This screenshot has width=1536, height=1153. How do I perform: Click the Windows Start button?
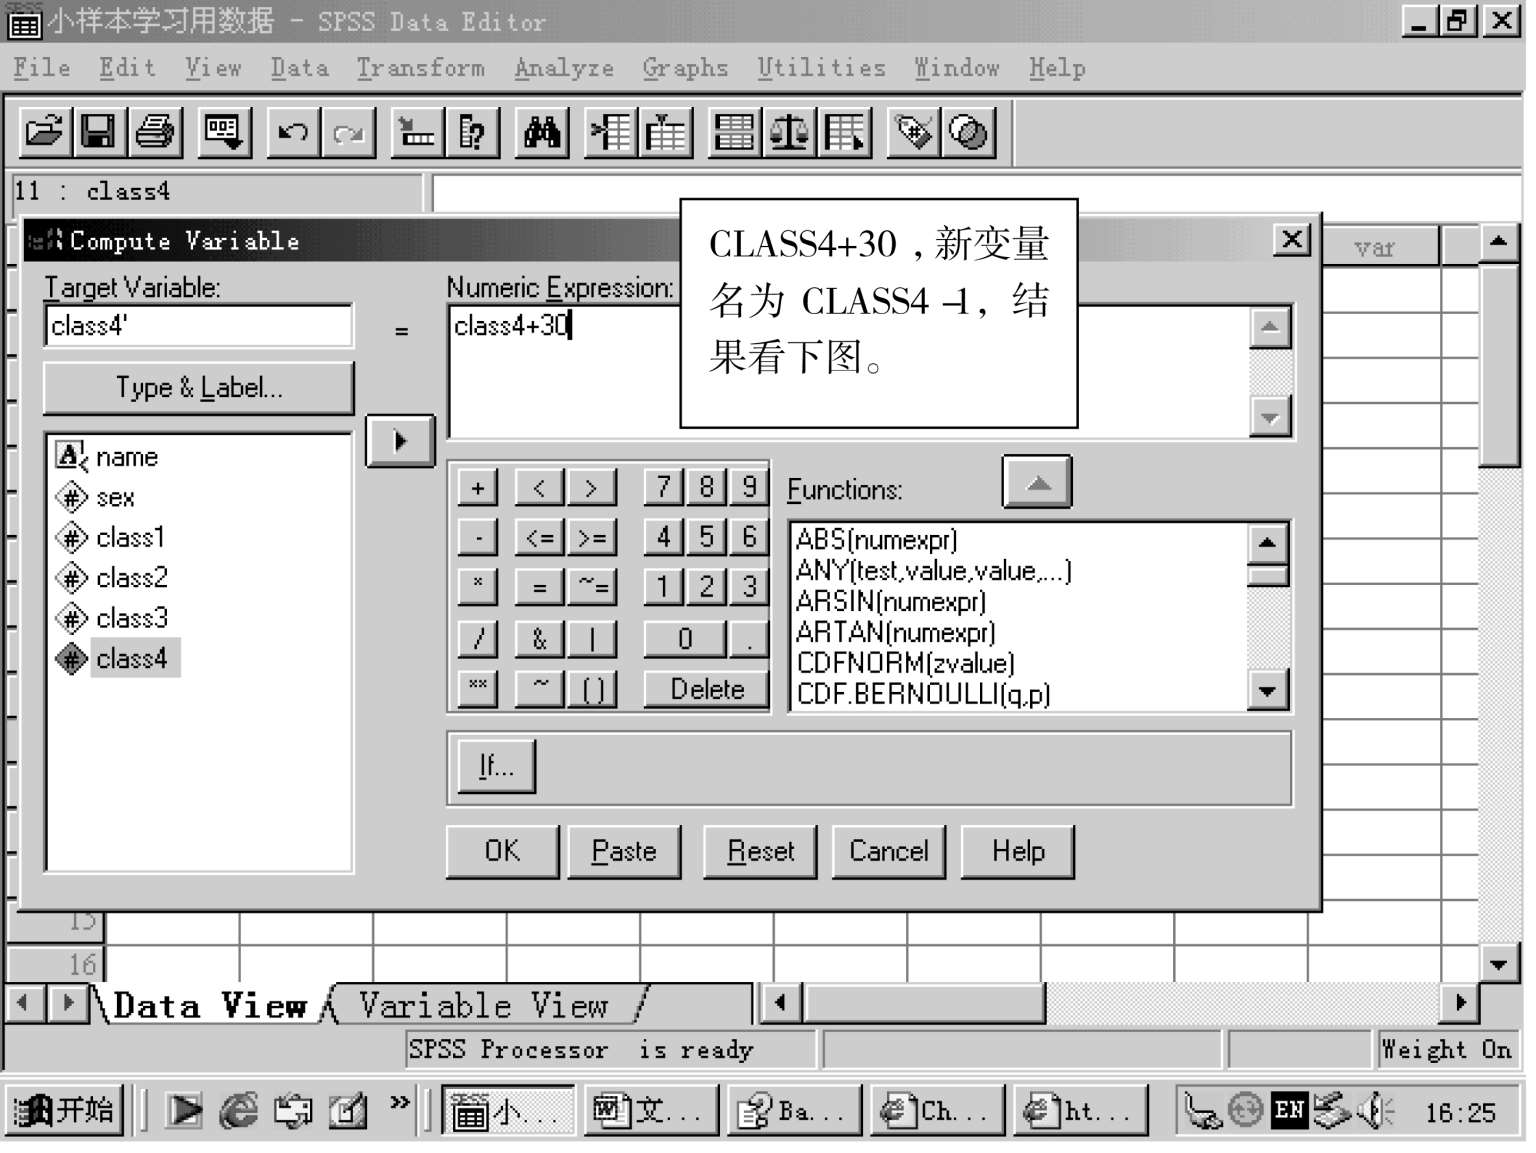[65, 1110]
